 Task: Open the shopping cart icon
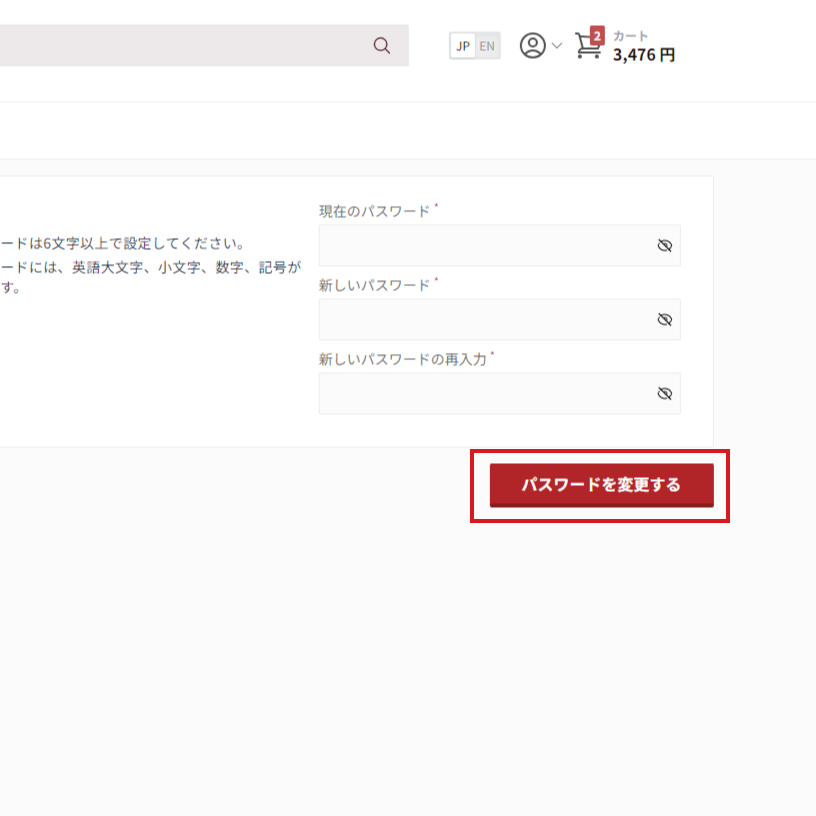click(x=588, y=46)
